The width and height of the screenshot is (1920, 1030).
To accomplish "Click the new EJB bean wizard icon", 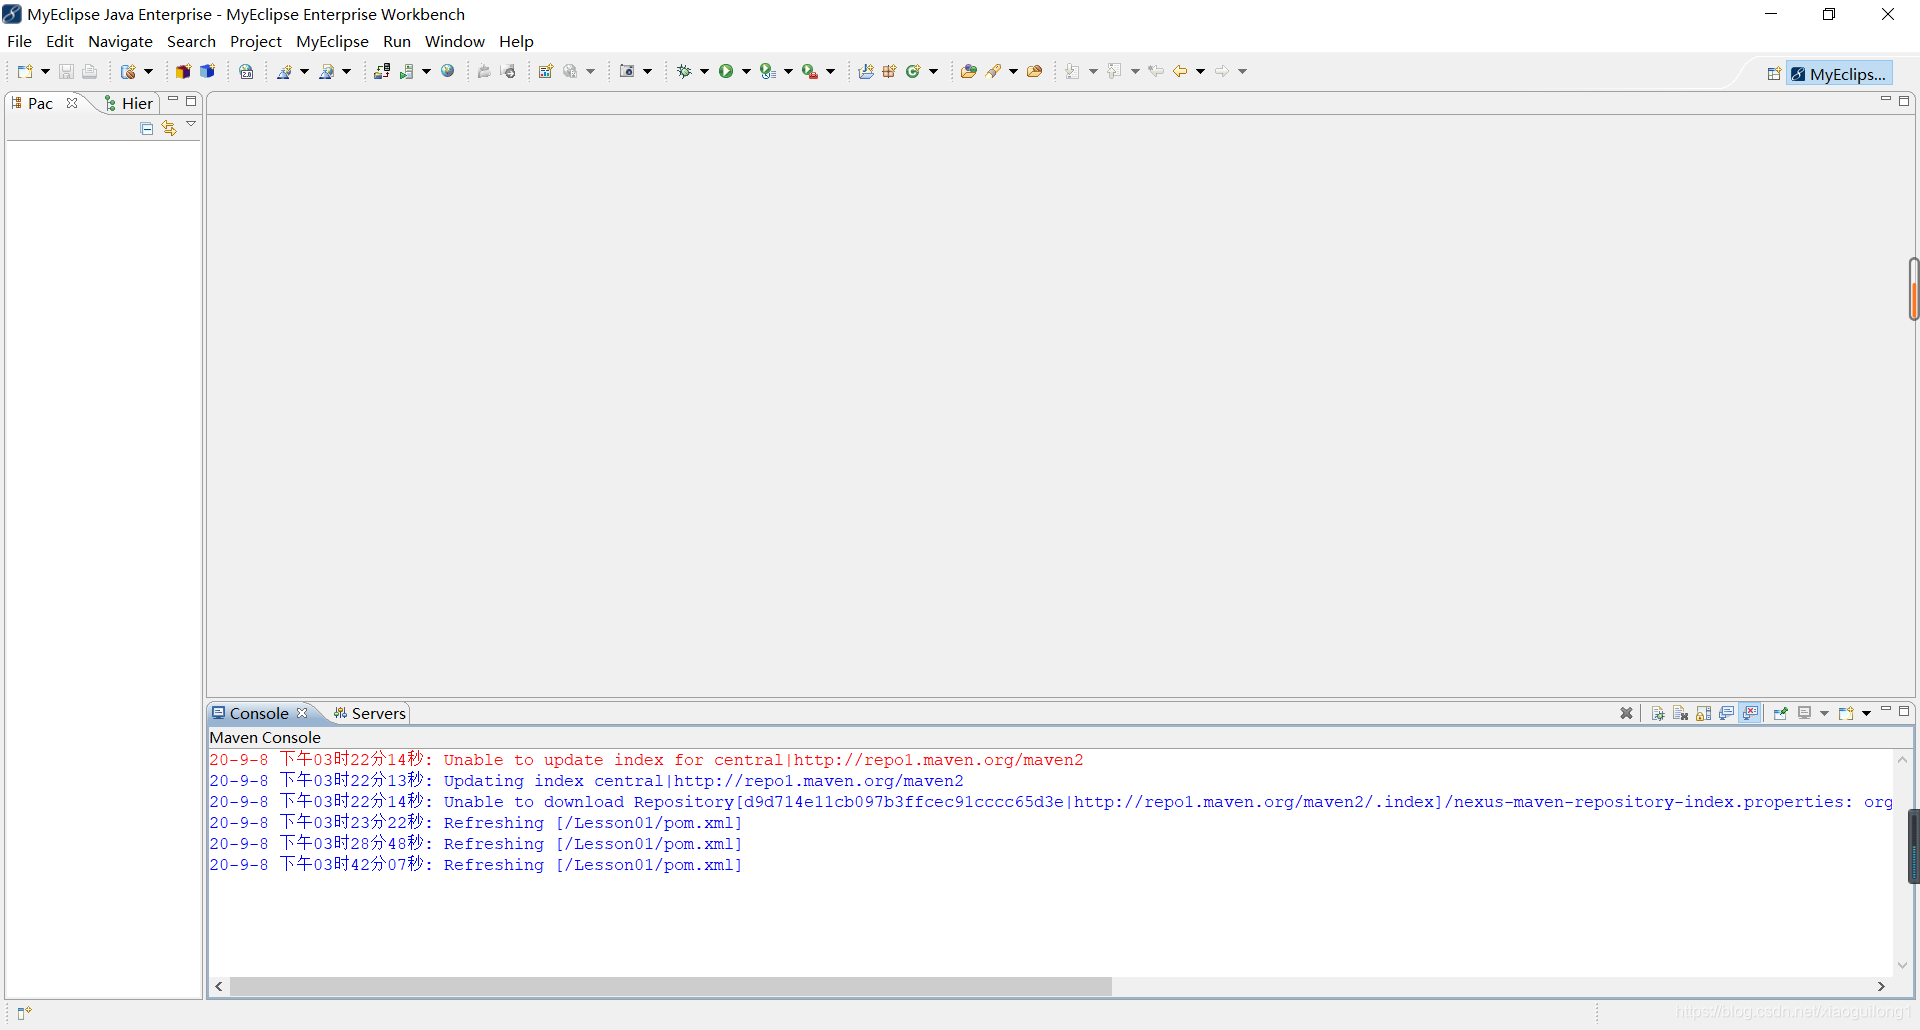I will 128,71.
